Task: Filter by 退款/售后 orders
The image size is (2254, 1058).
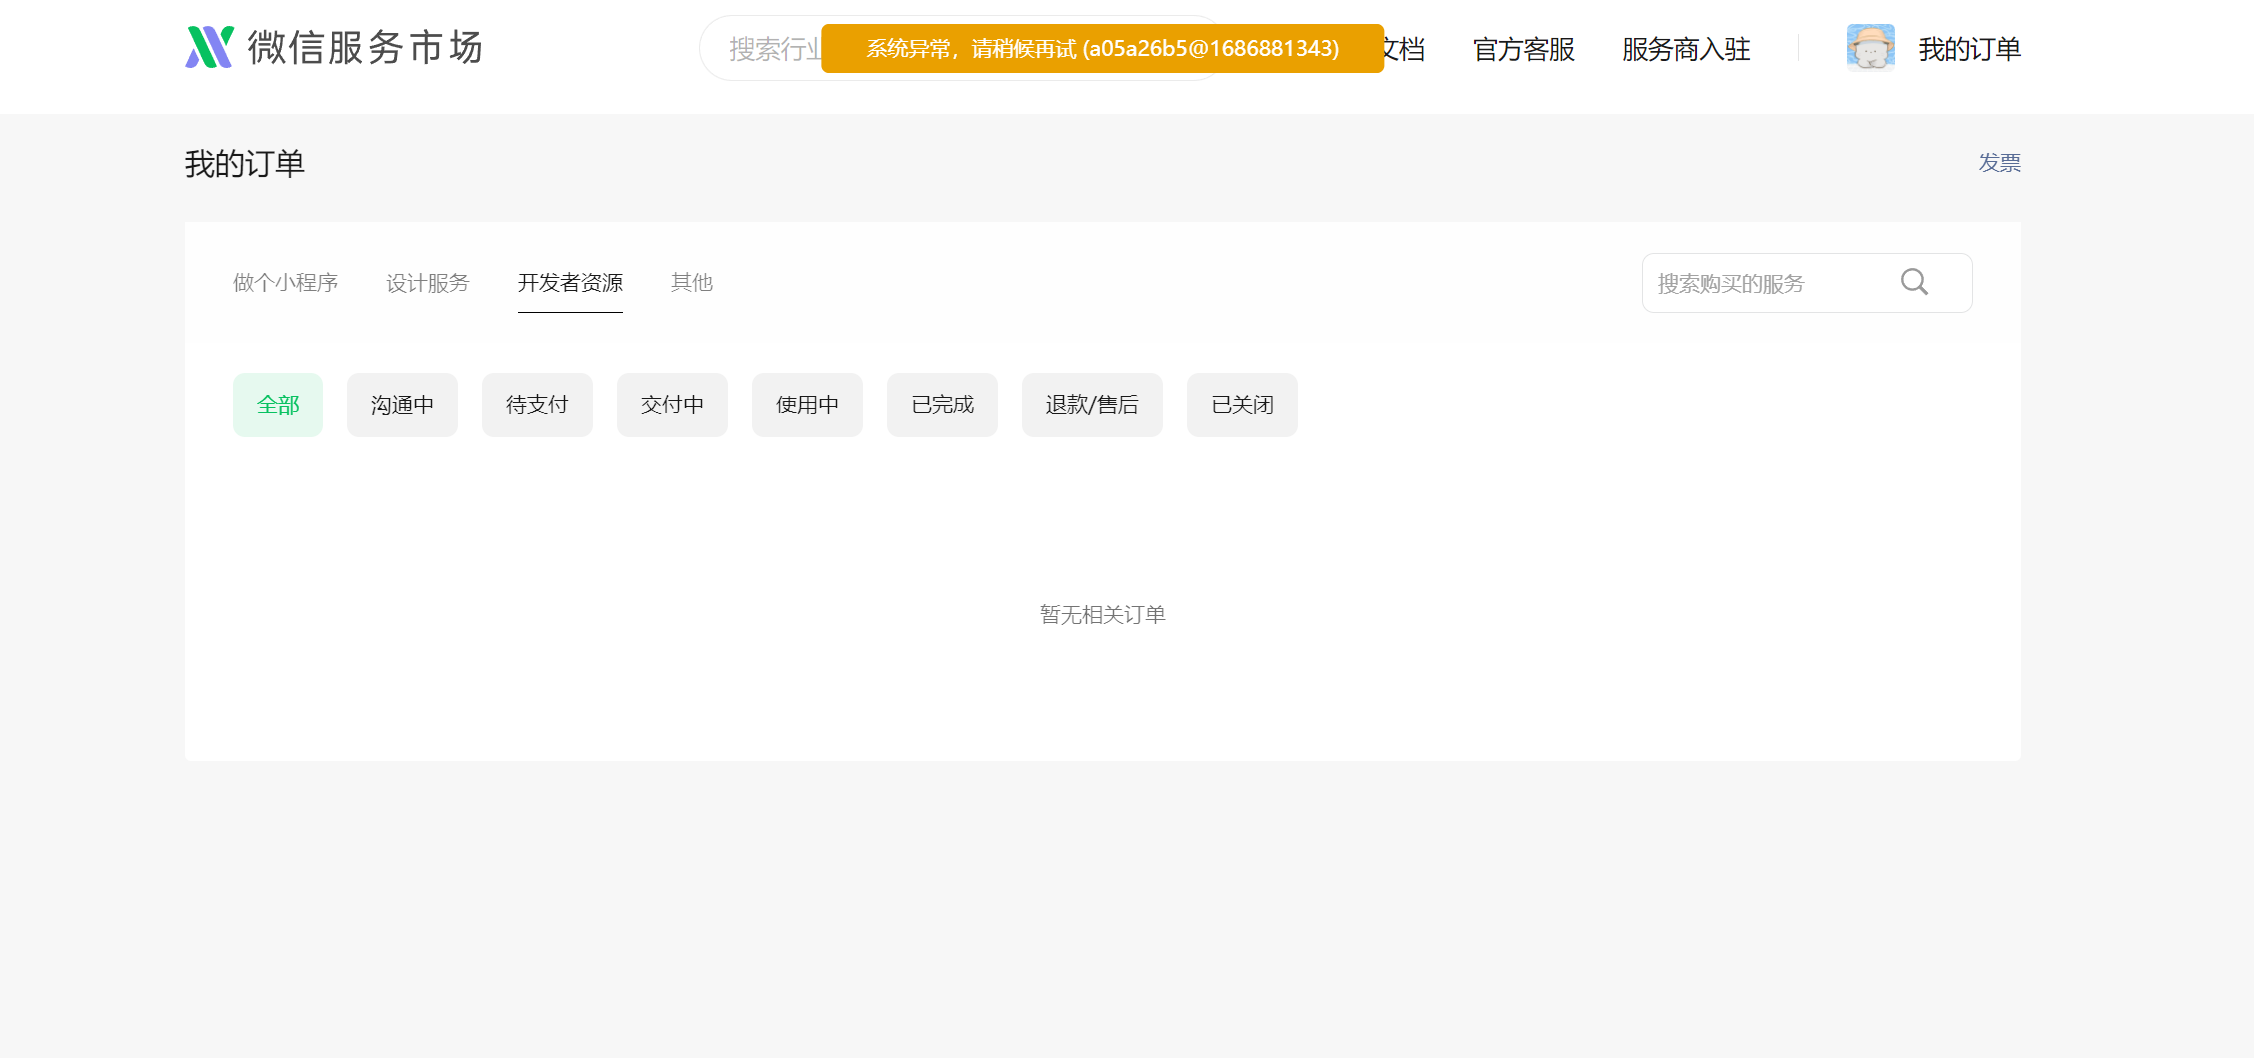Action: pos(1092,405)
